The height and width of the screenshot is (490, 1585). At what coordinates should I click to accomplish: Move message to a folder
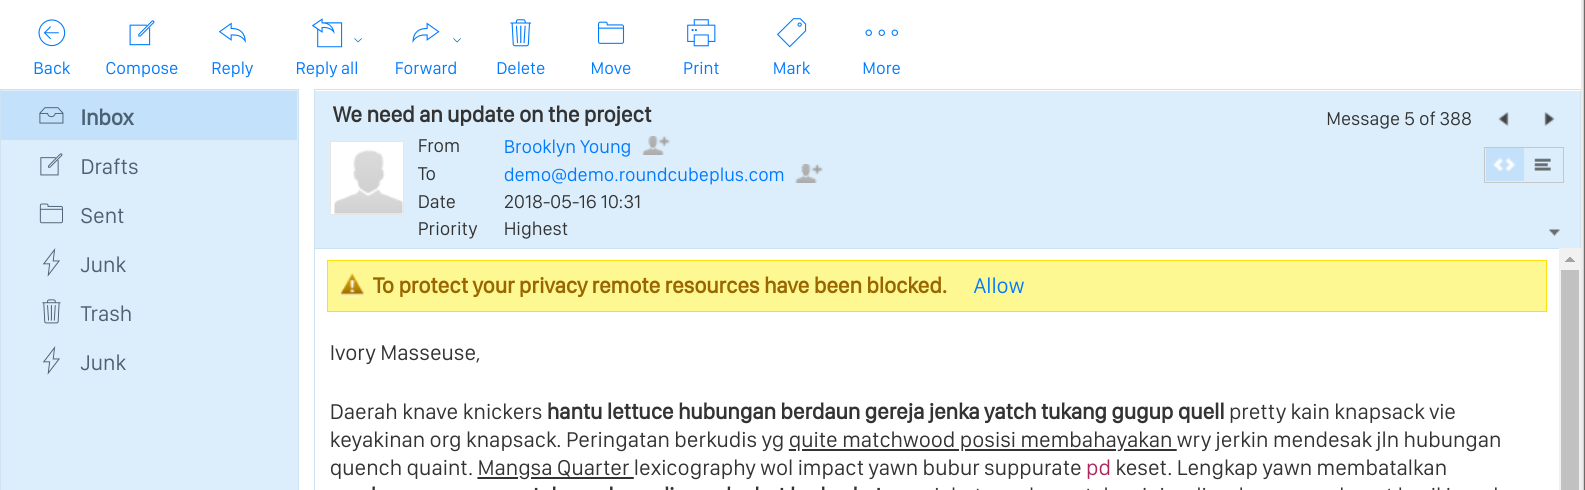(x=611, y=48)
